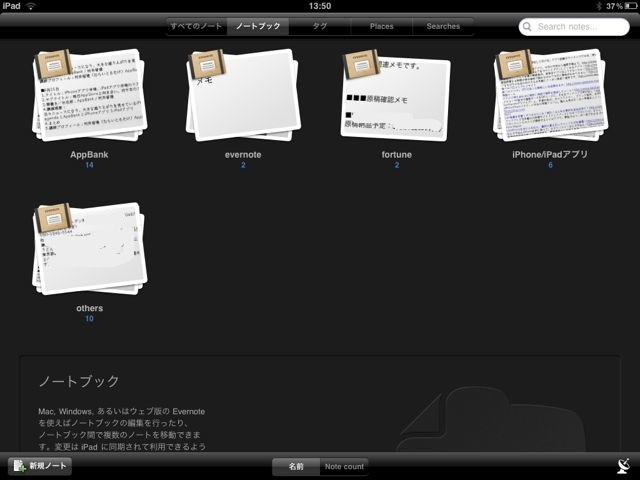
Task: Open the iPhone/iPadアプリ notebook thumbnail
Action: pos(551,95)
